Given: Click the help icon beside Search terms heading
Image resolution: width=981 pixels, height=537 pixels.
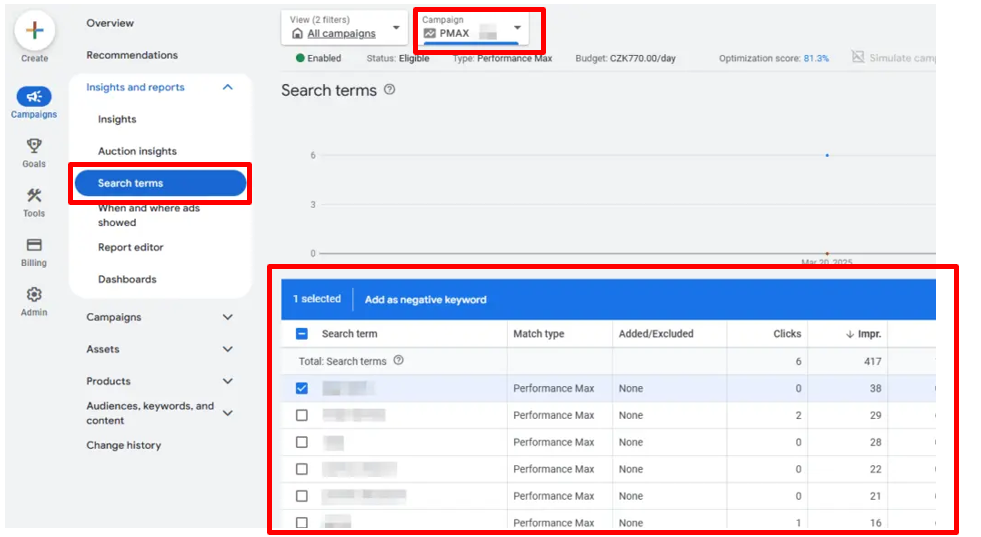Looking at the screenshot, I should 390,90.
